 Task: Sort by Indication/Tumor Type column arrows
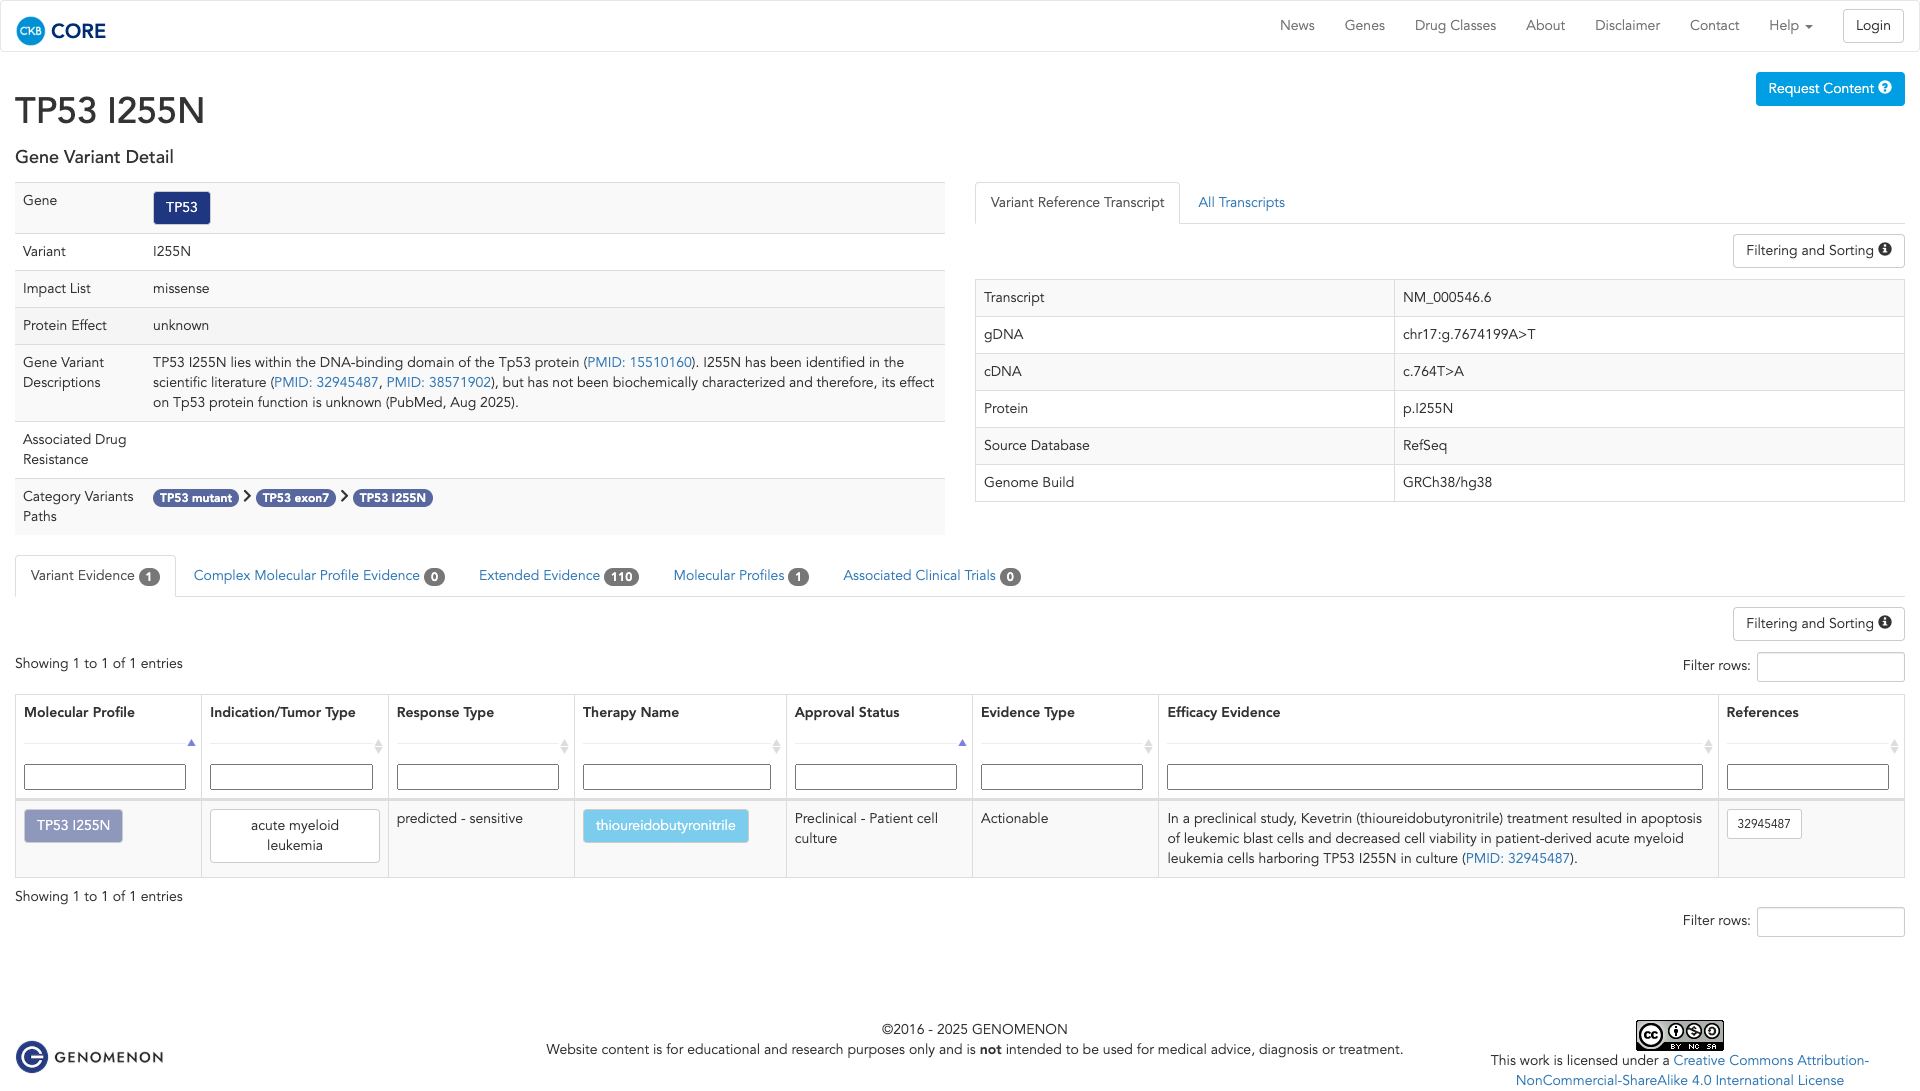(x=378, y=746)
